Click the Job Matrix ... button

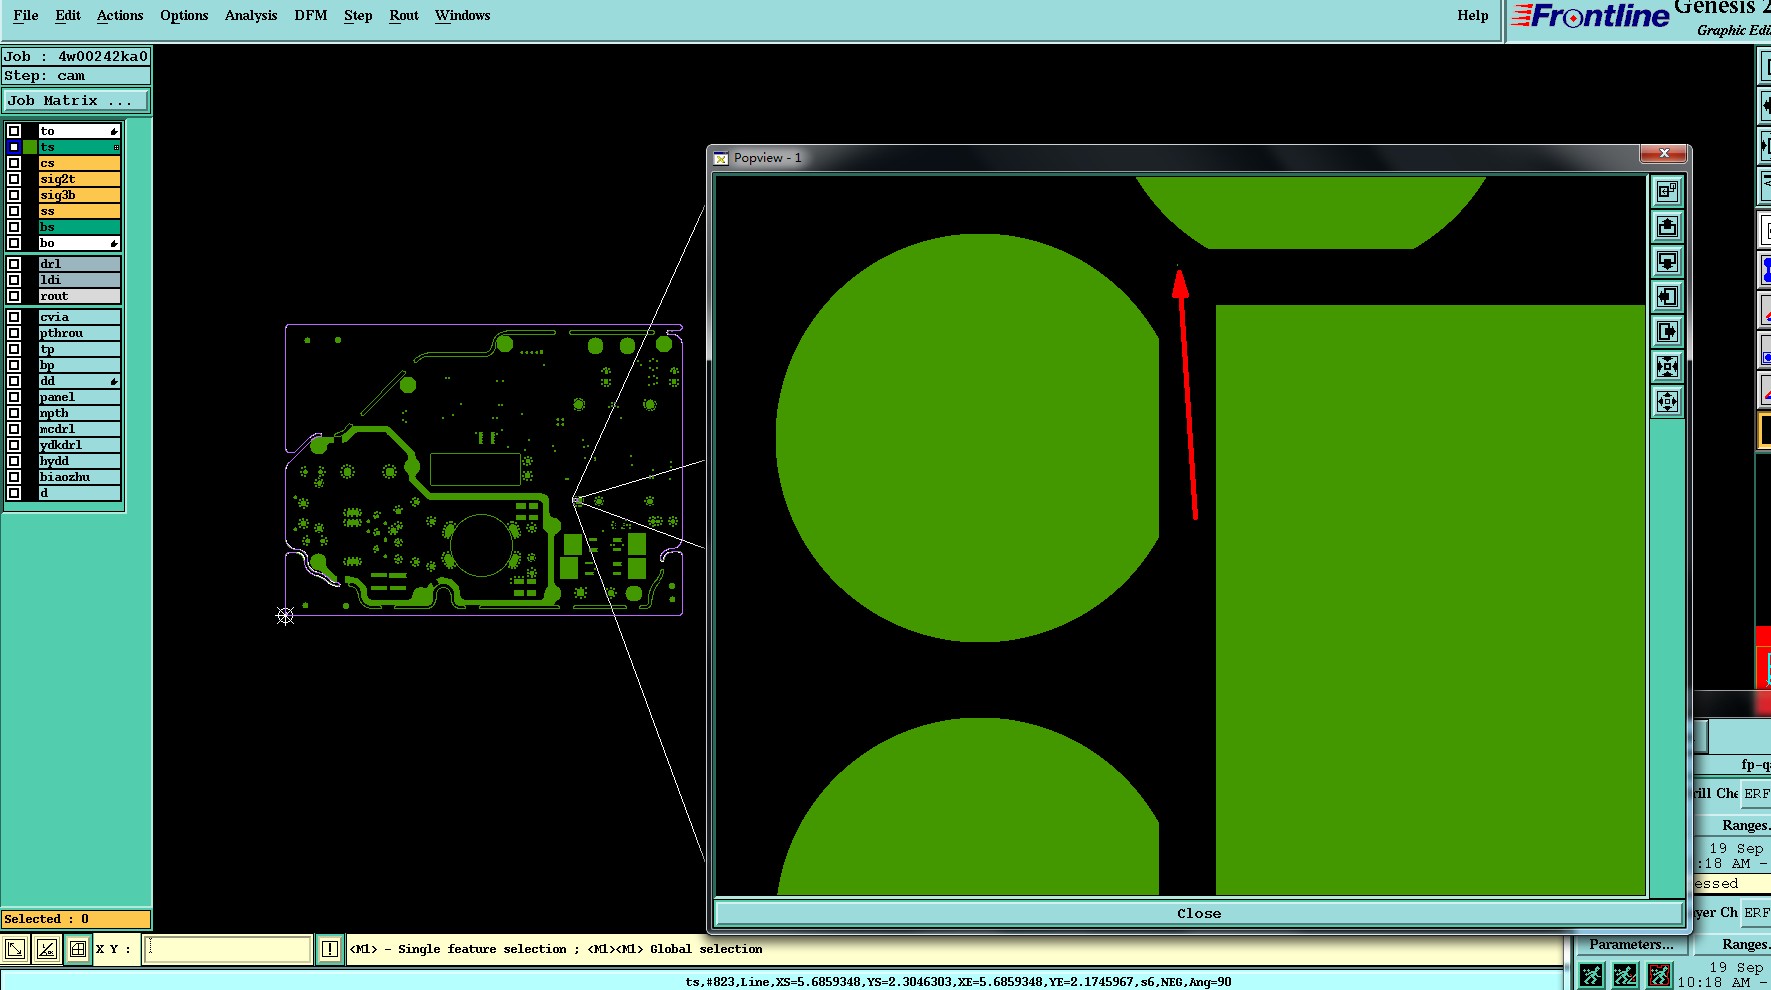click(x=76, y=101)
